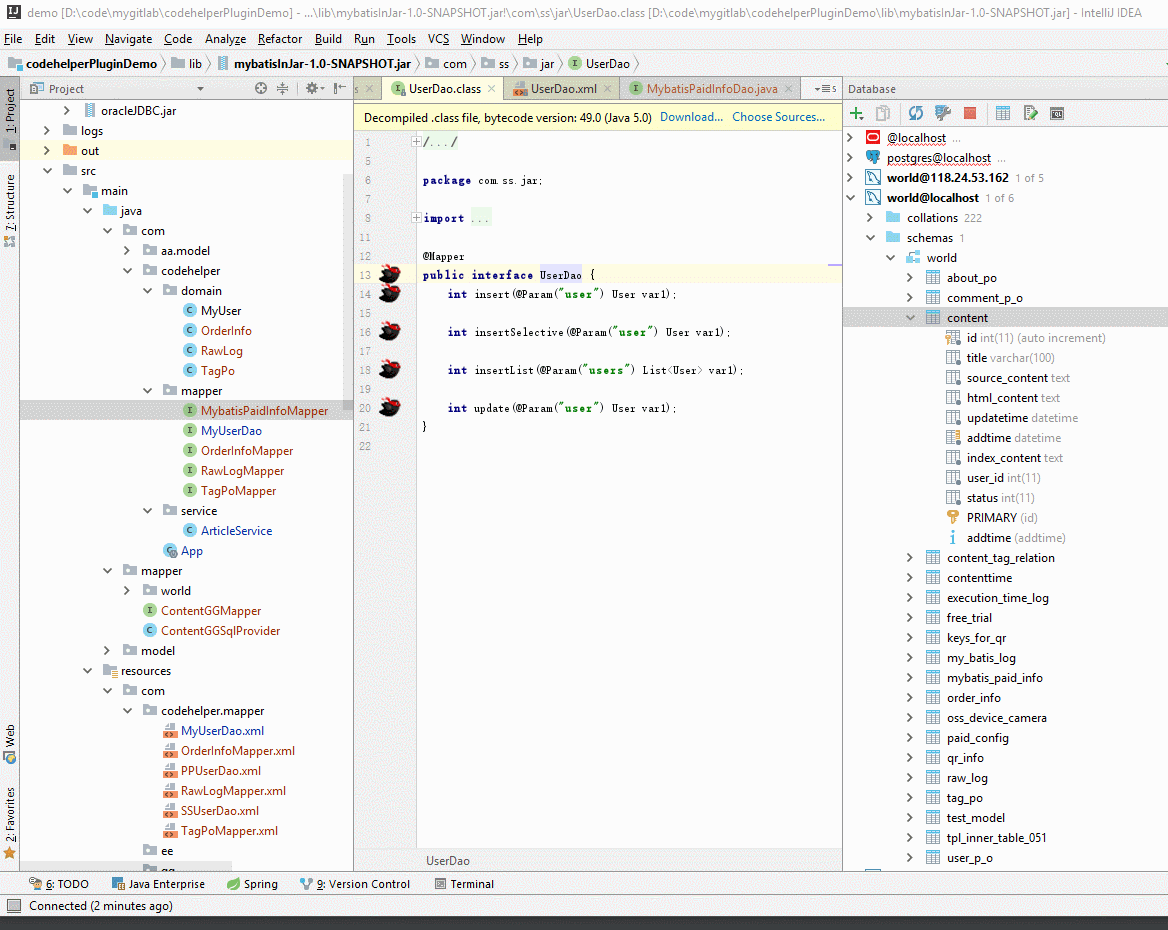The image size is (1168, 930).
Task: Open the VCS menu
Action: coord(438,39)
